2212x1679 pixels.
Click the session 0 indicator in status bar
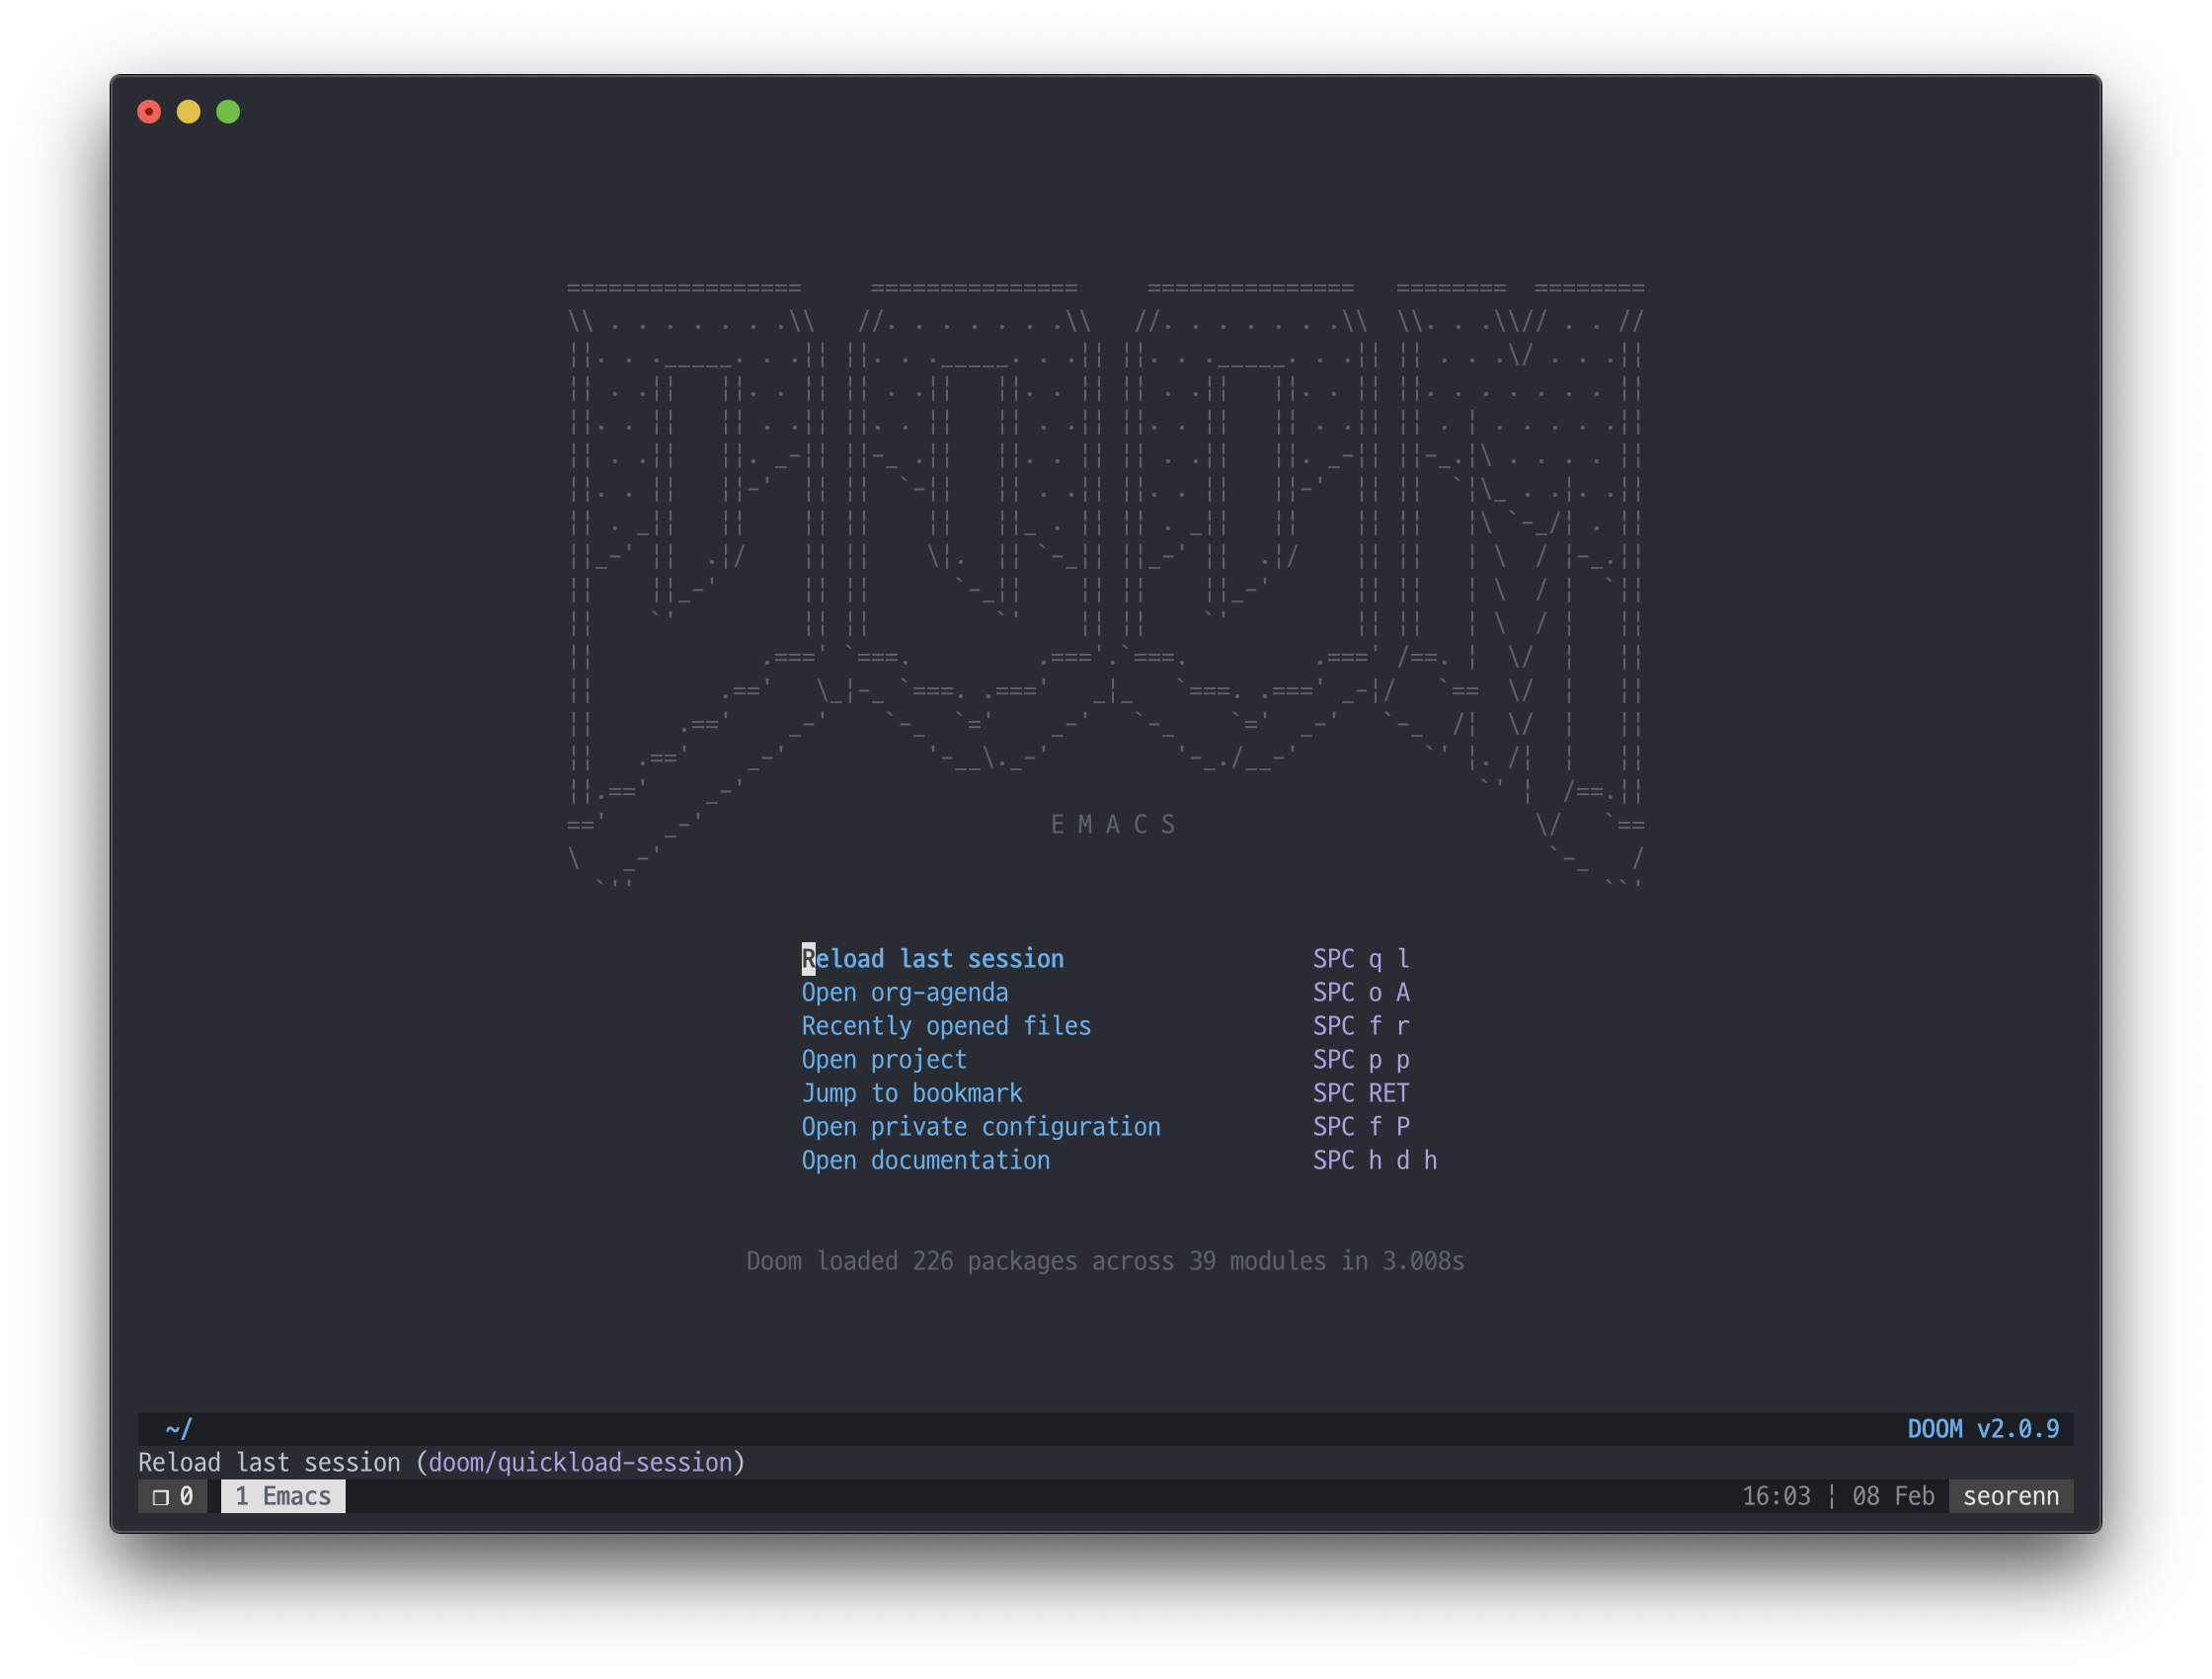click(173, 1496)
